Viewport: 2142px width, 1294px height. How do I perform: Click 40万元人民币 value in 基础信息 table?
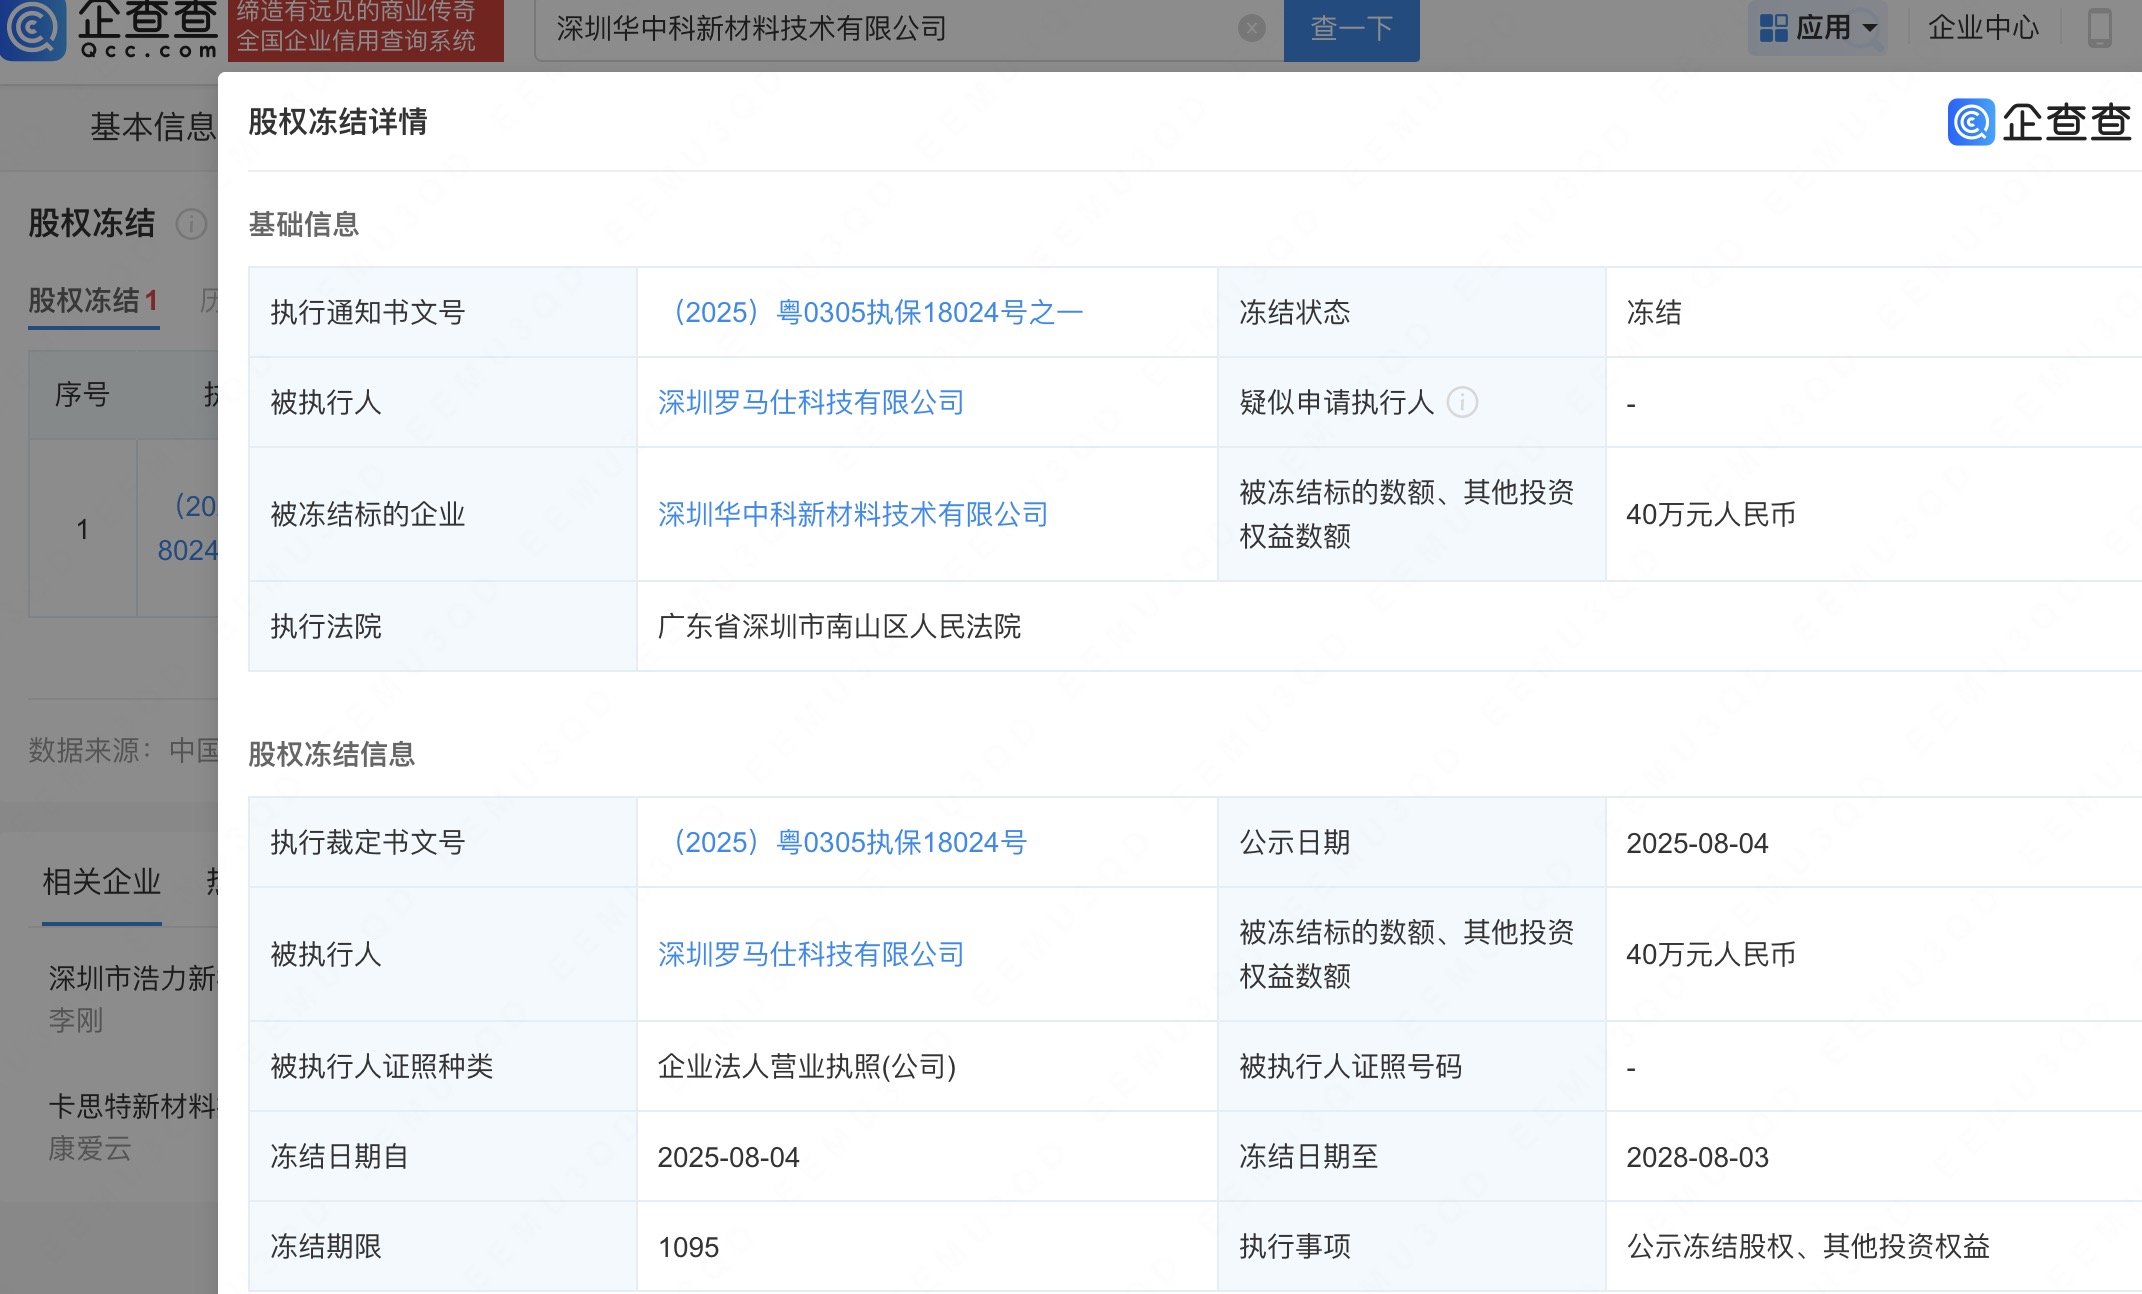point(1711,514)
